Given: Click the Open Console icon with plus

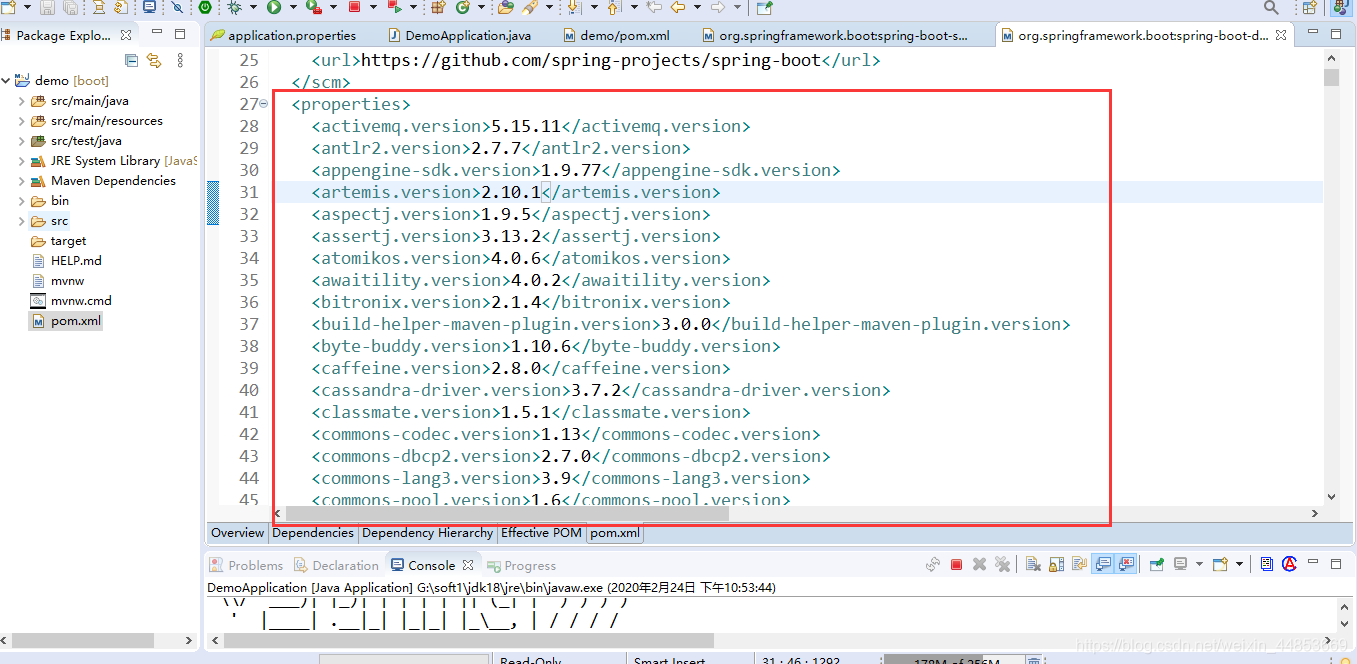Looking at the screenshot, I should [1220, 564].
